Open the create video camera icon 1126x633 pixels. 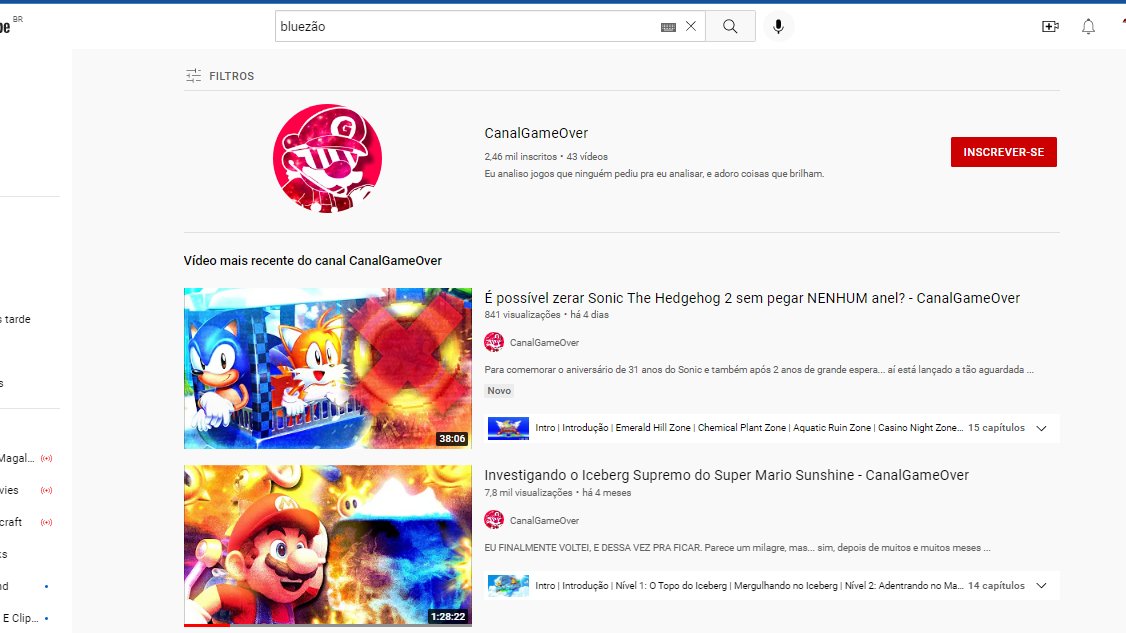click(1050, 27)
